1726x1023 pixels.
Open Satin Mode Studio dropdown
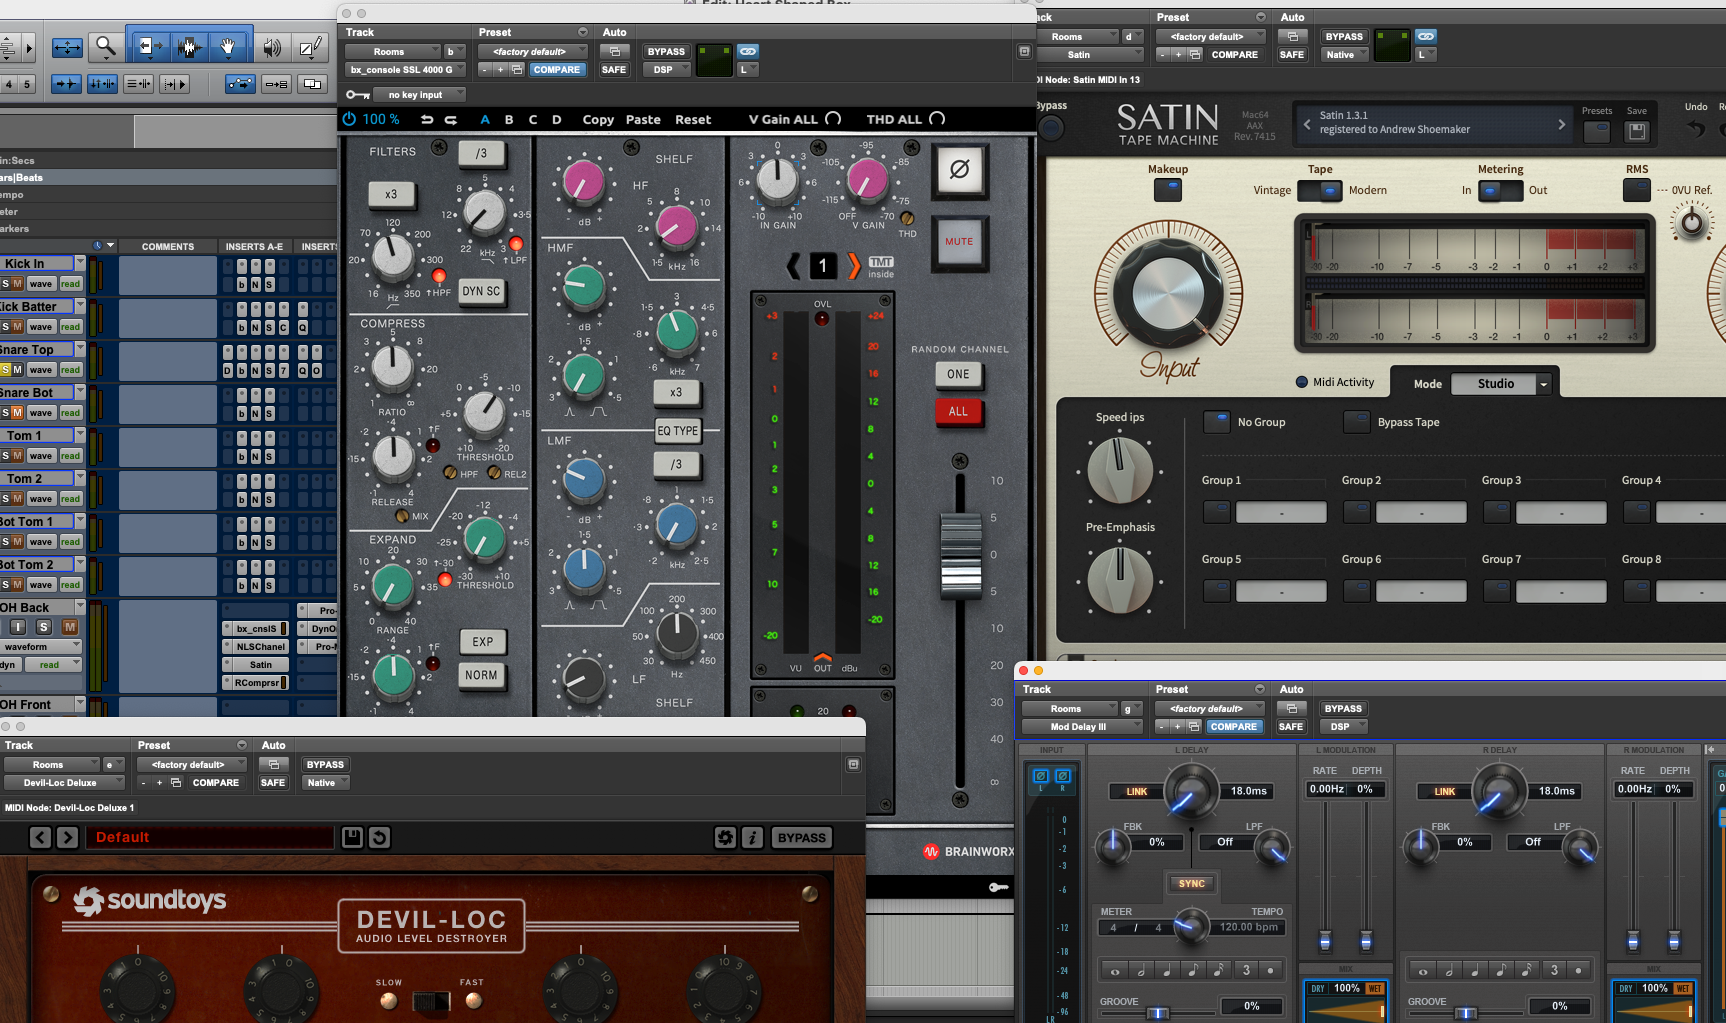coord(1500,384)
